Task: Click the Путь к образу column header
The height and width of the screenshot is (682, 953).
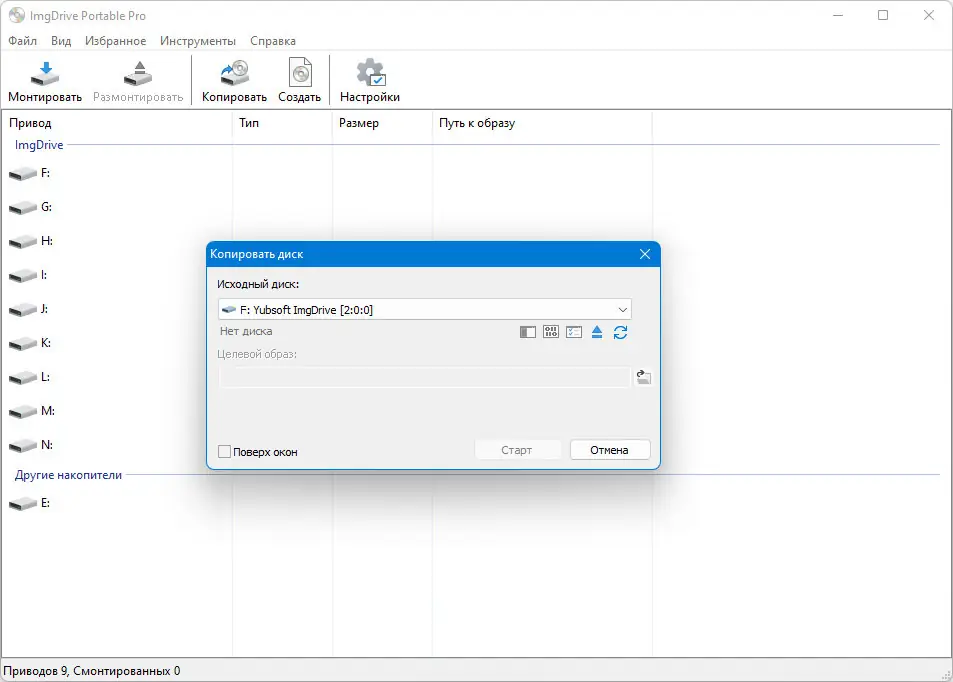Action: click(x=542, y=123)
